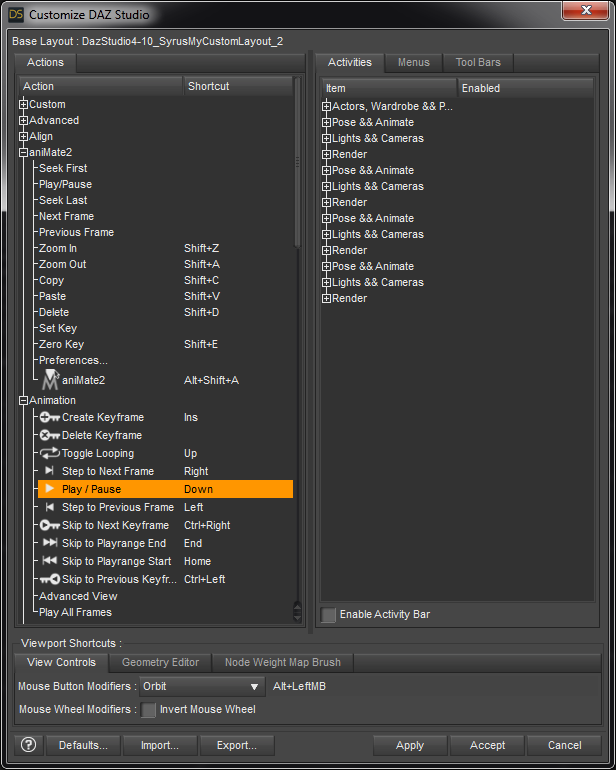
Task: Click the Shift+D shortcut cell
Action: coord(201,312)
